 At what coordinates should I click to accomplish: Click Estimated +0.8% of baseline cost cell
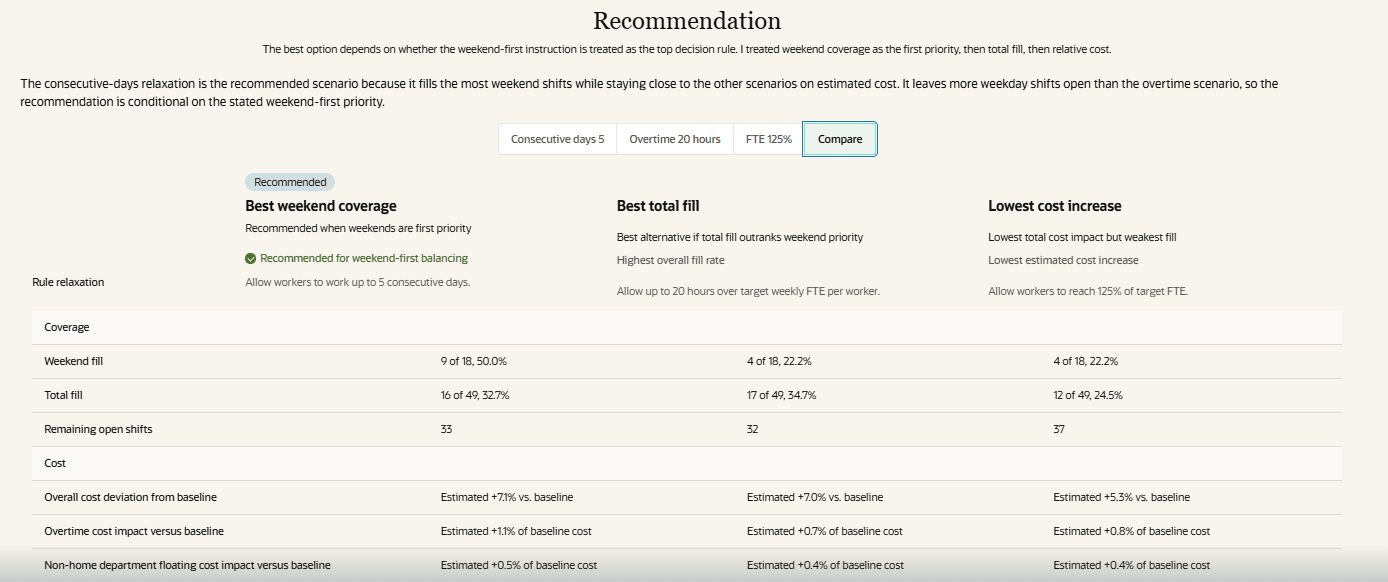(1131, 531)
